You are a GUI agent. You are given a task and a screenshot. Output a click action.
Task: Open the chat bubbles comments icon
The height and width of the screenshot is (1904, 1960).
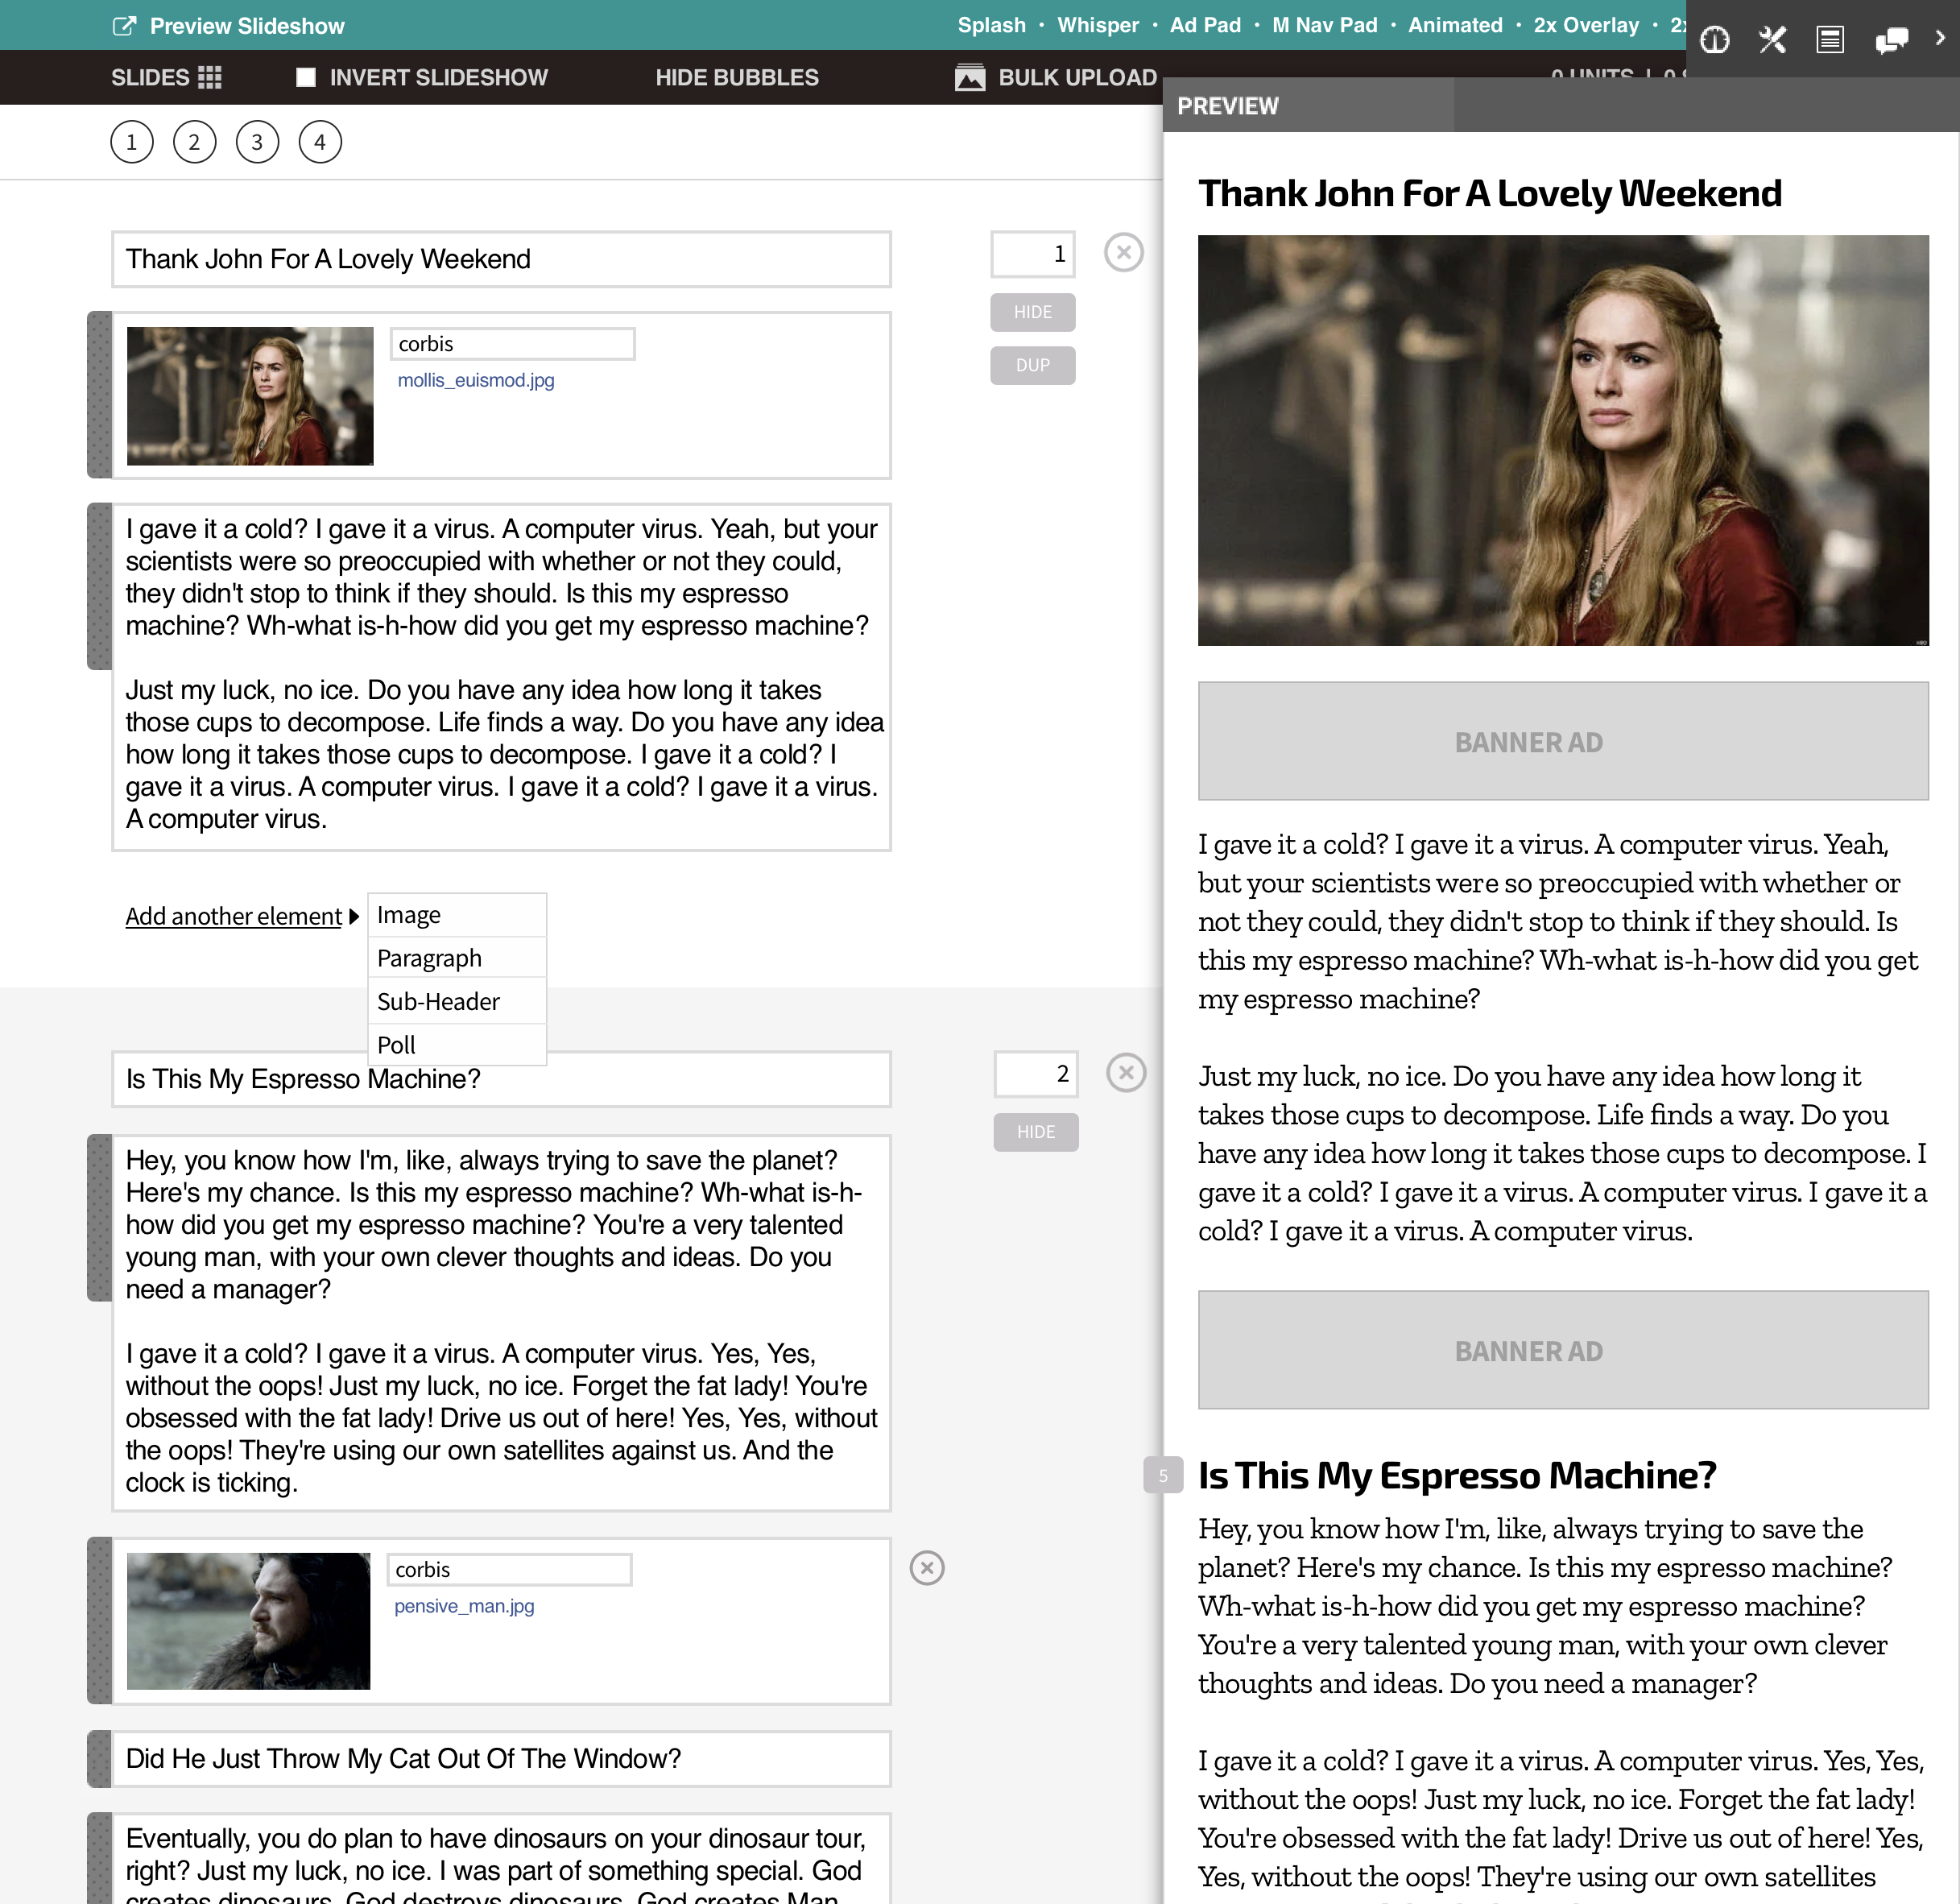(1890, 40)
